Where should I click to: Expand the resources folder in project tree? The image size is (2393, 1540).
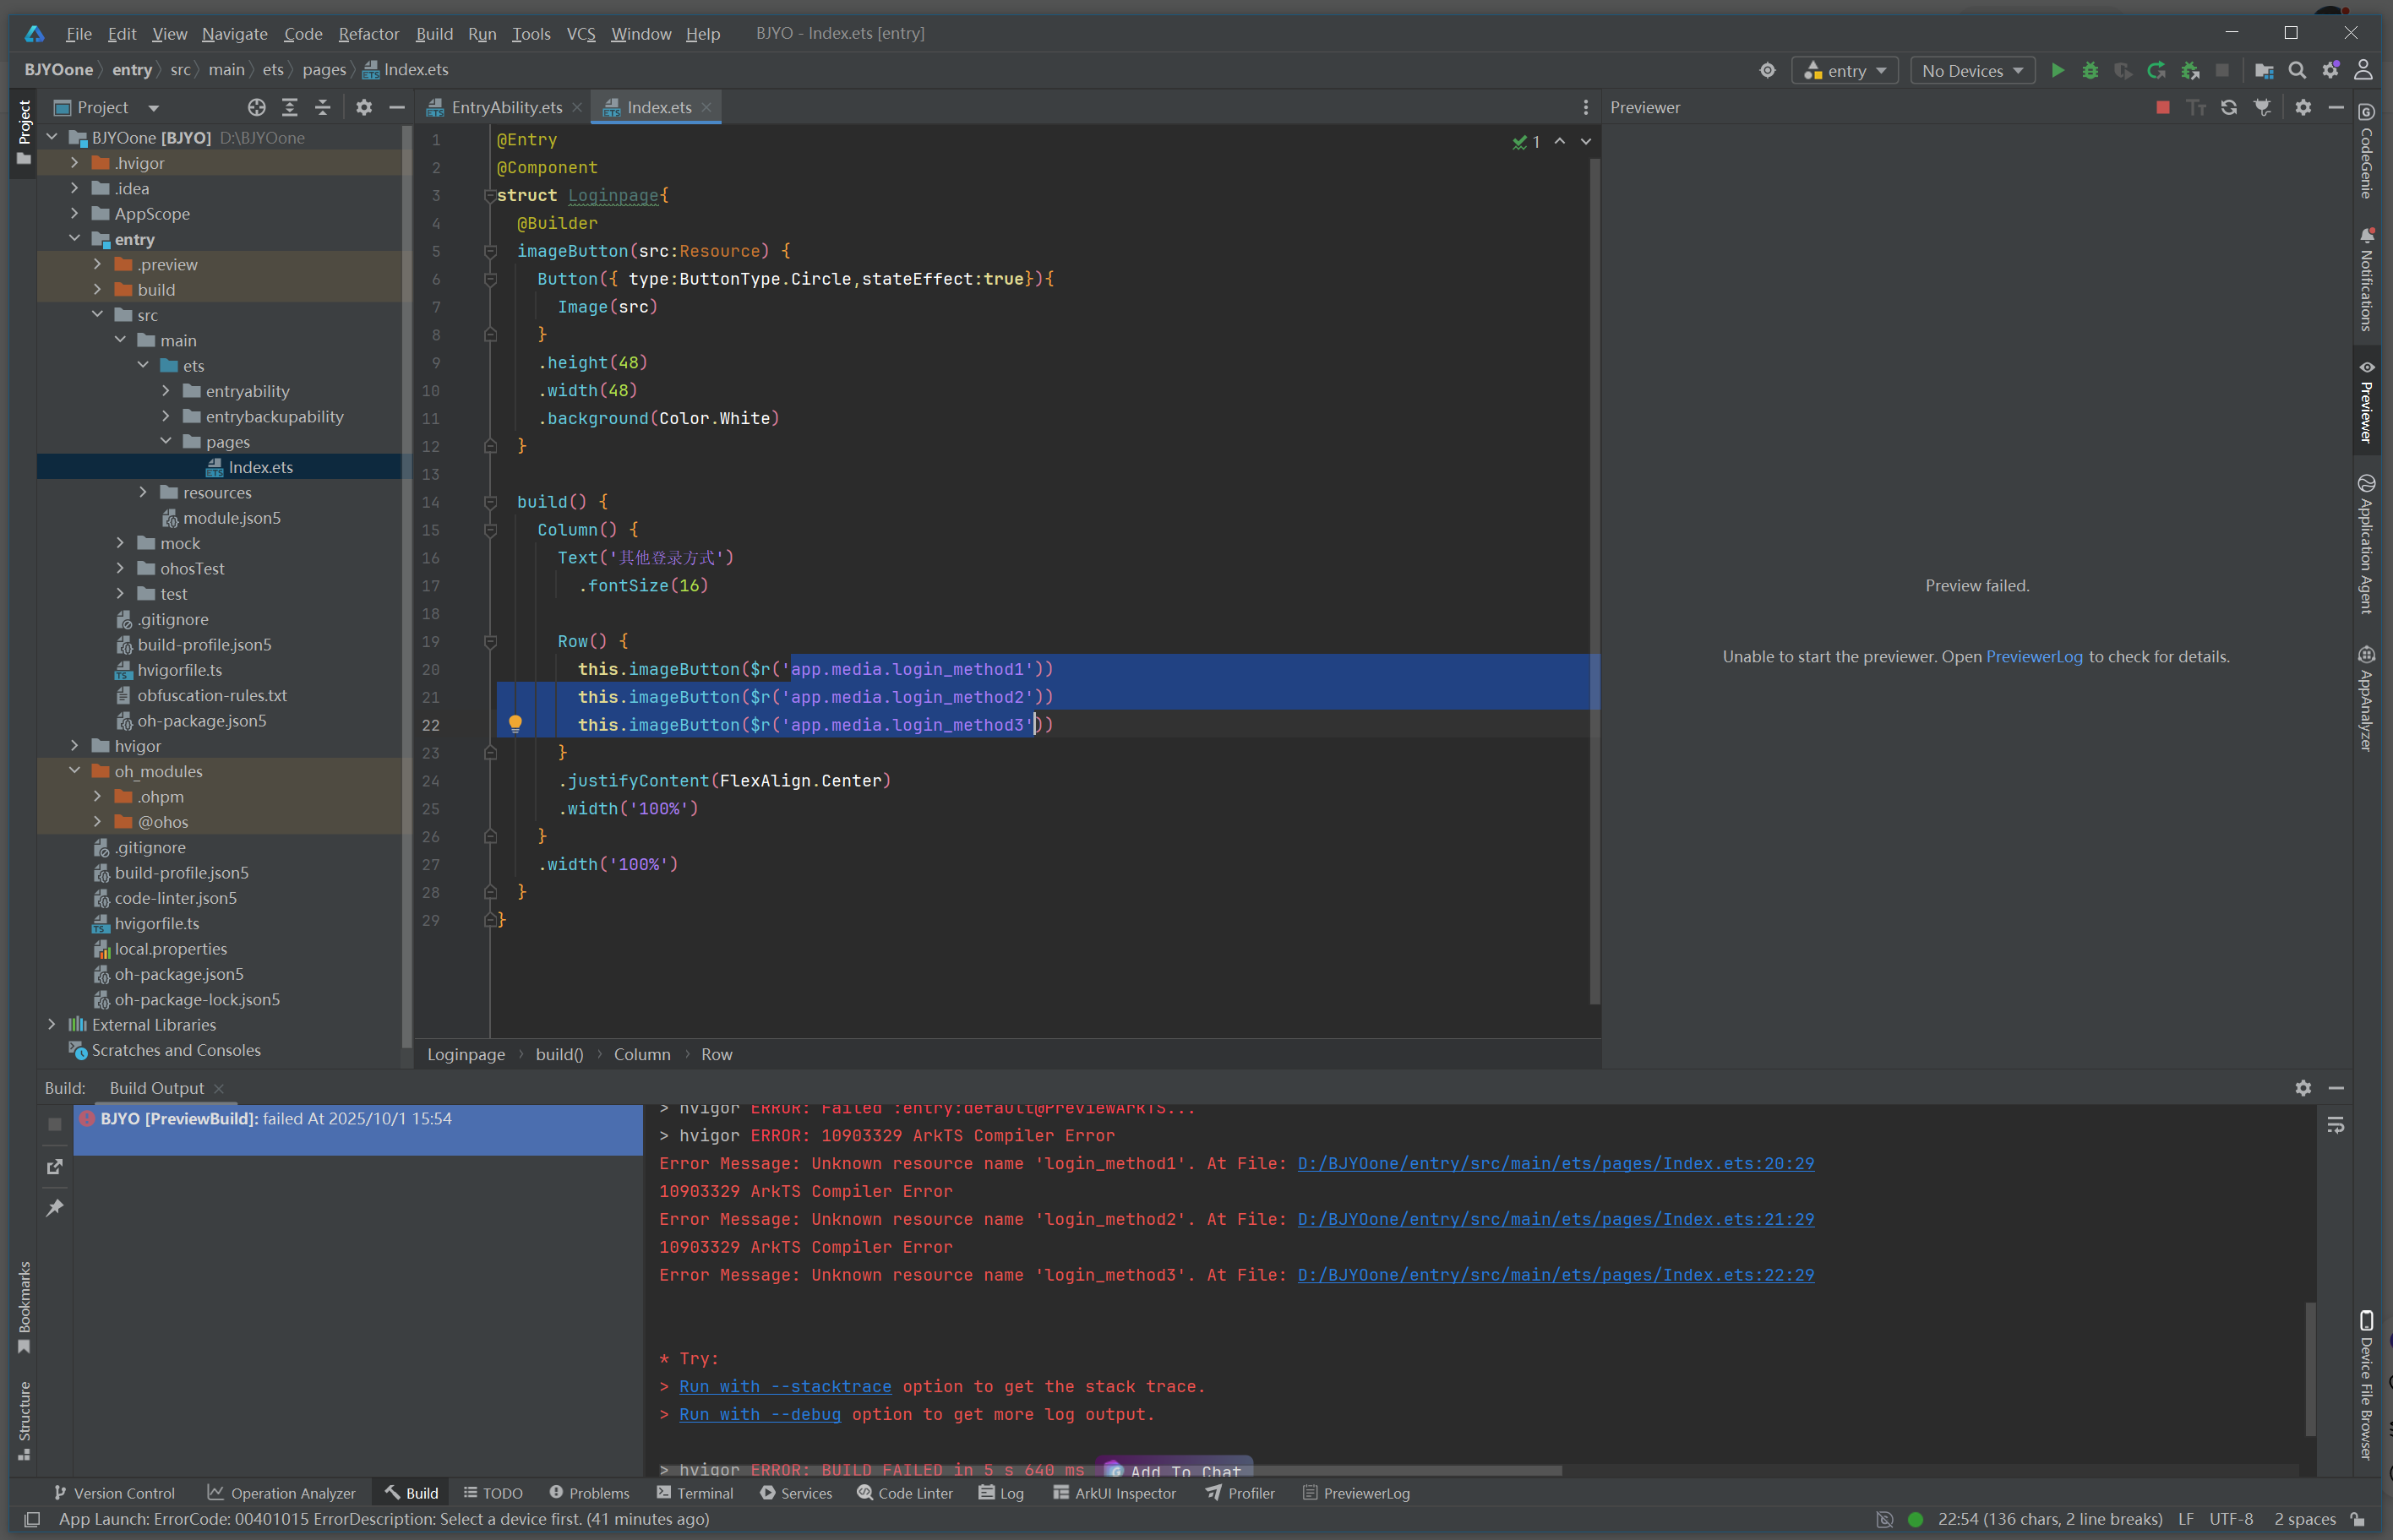pyautogui.click(x=143, y=493)
